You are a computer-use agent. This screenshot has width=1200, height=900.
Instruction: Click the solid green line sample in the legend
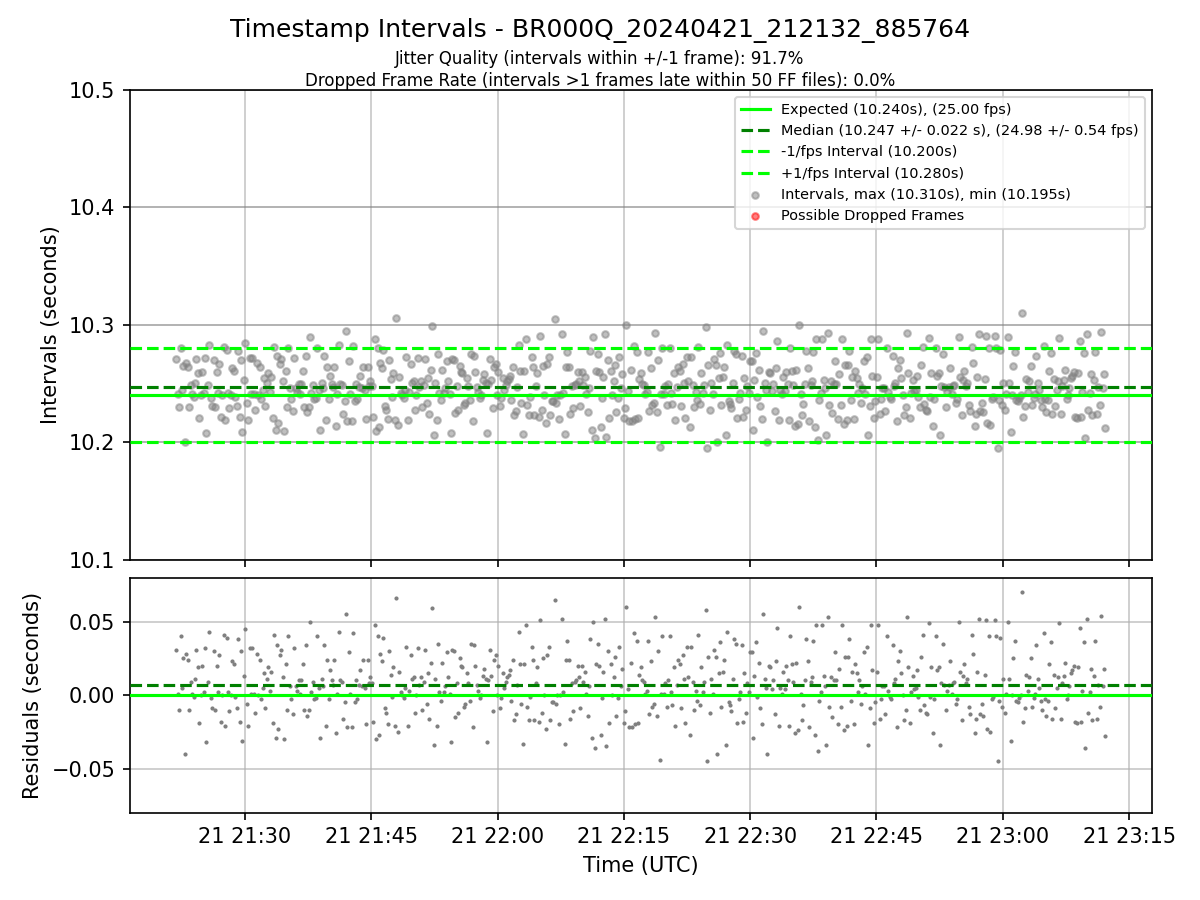[x=755, y=109]
